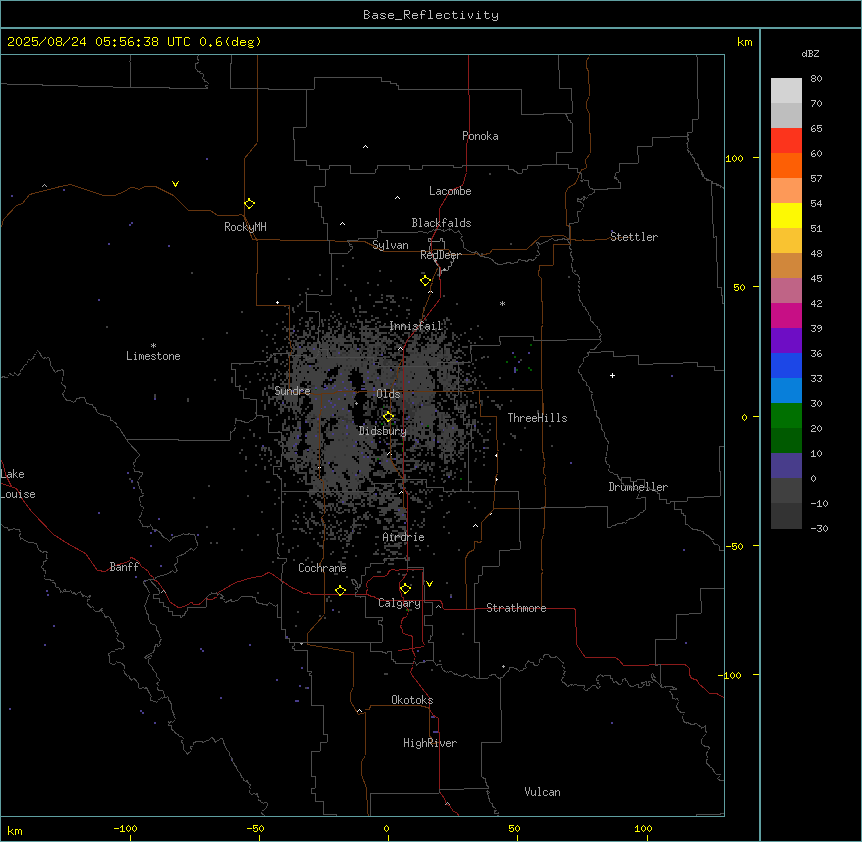Click the ThreeHills label
The width and height of the screenshot is (862, 842).
tap(537, 418)
